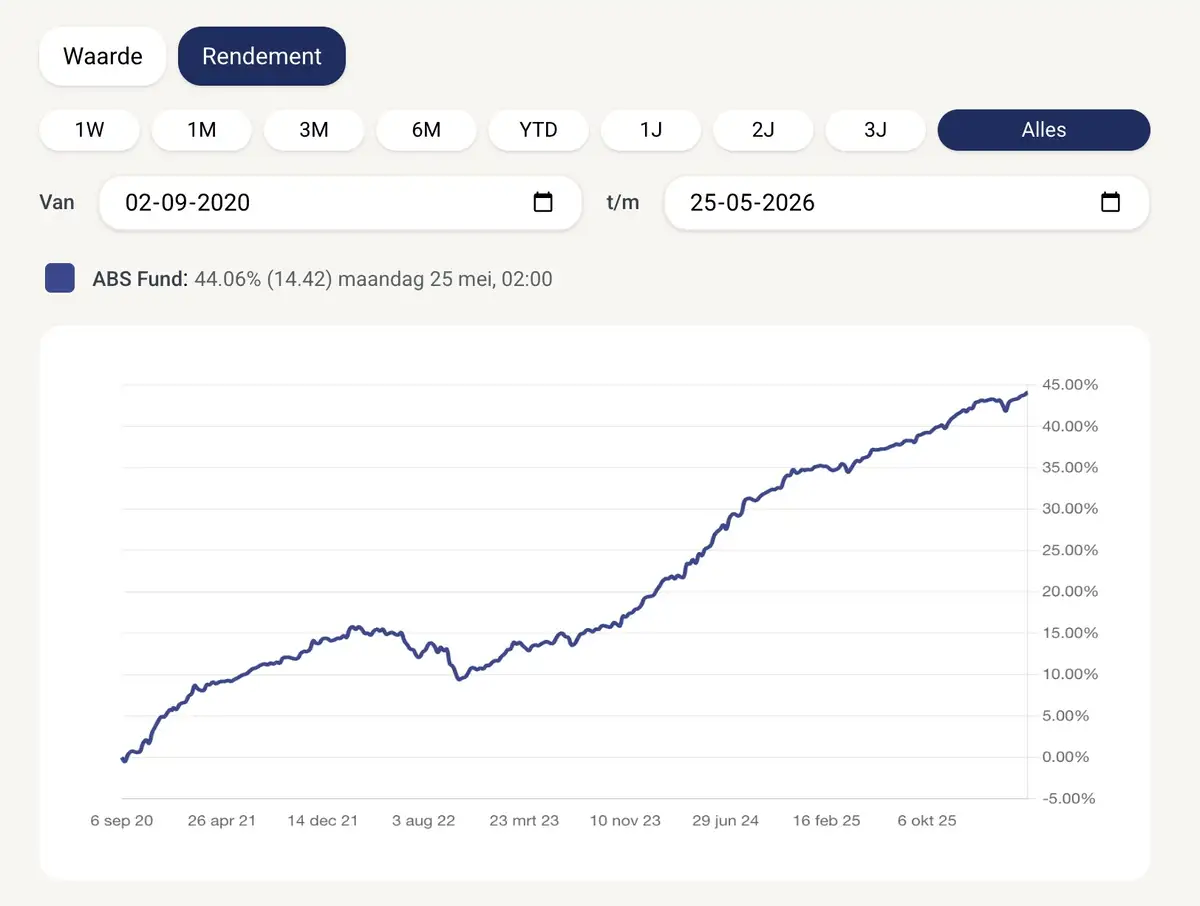1200x906 pixels.
Task: Select the 2J time range
Action: coord(763,130)
